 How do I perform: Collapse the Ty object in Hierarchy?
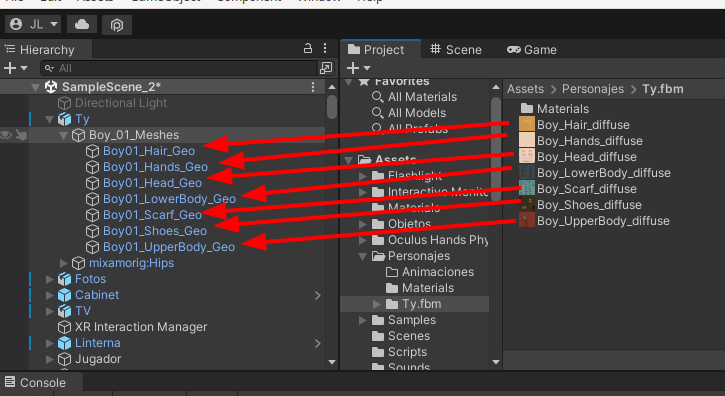[x=49, y=119]
